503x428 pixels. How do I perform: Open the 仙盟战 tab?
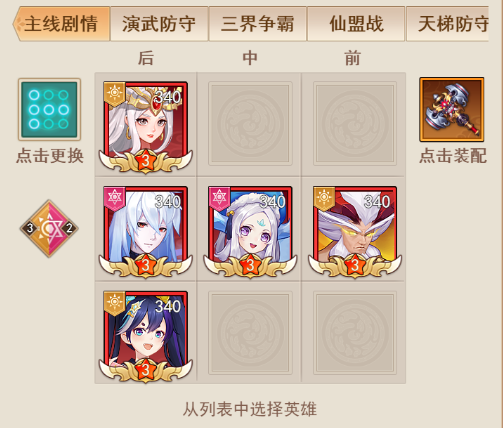tap(356, 24)
